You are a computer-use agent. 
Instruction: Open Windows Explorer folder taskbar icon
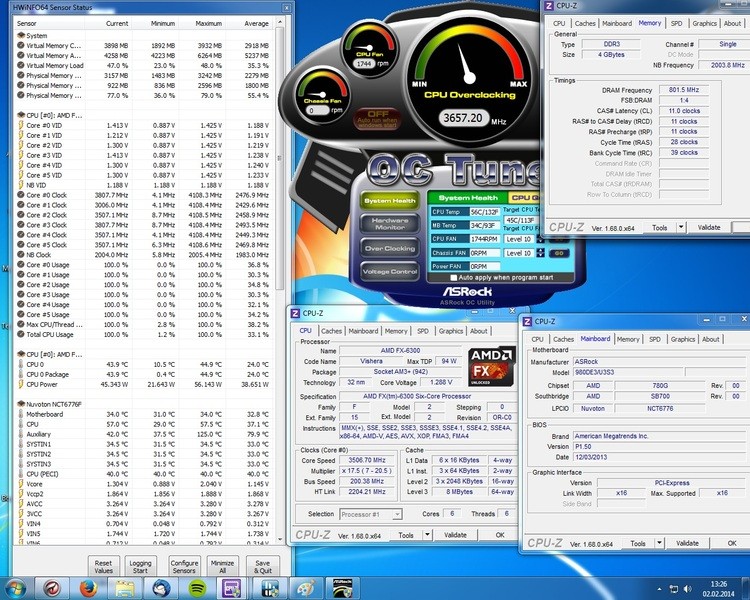(x=124, y=589)
